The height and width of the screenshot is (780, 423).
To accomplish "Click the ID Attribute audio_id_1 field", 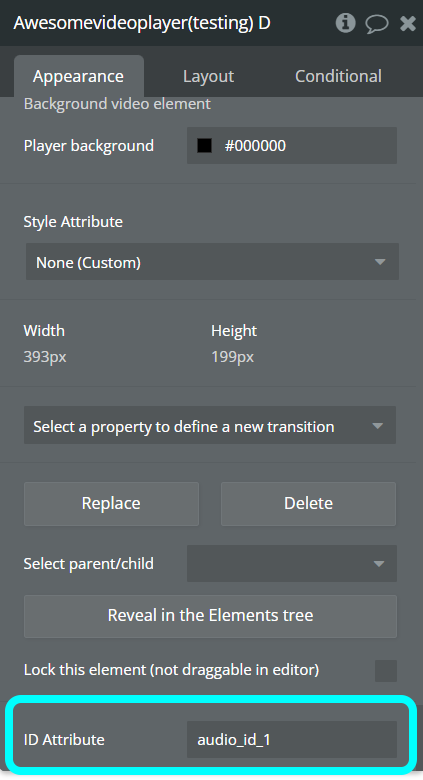I will (x=292, y=740).
